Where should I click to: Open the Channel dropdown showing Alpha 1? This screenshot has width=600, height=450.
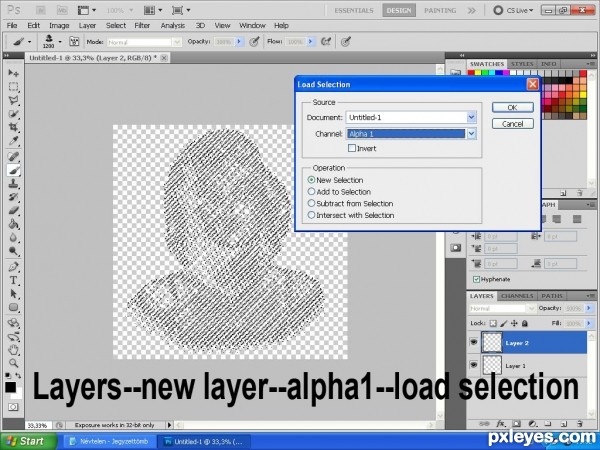point(471,134)
